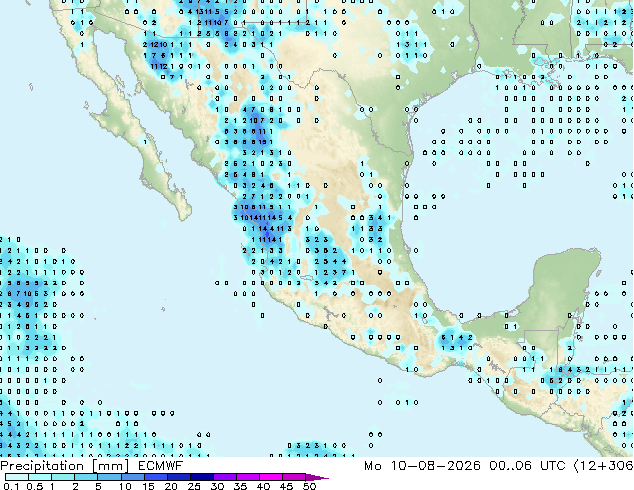
Task: Click the legend value label '35'
Action: [240, 486]
